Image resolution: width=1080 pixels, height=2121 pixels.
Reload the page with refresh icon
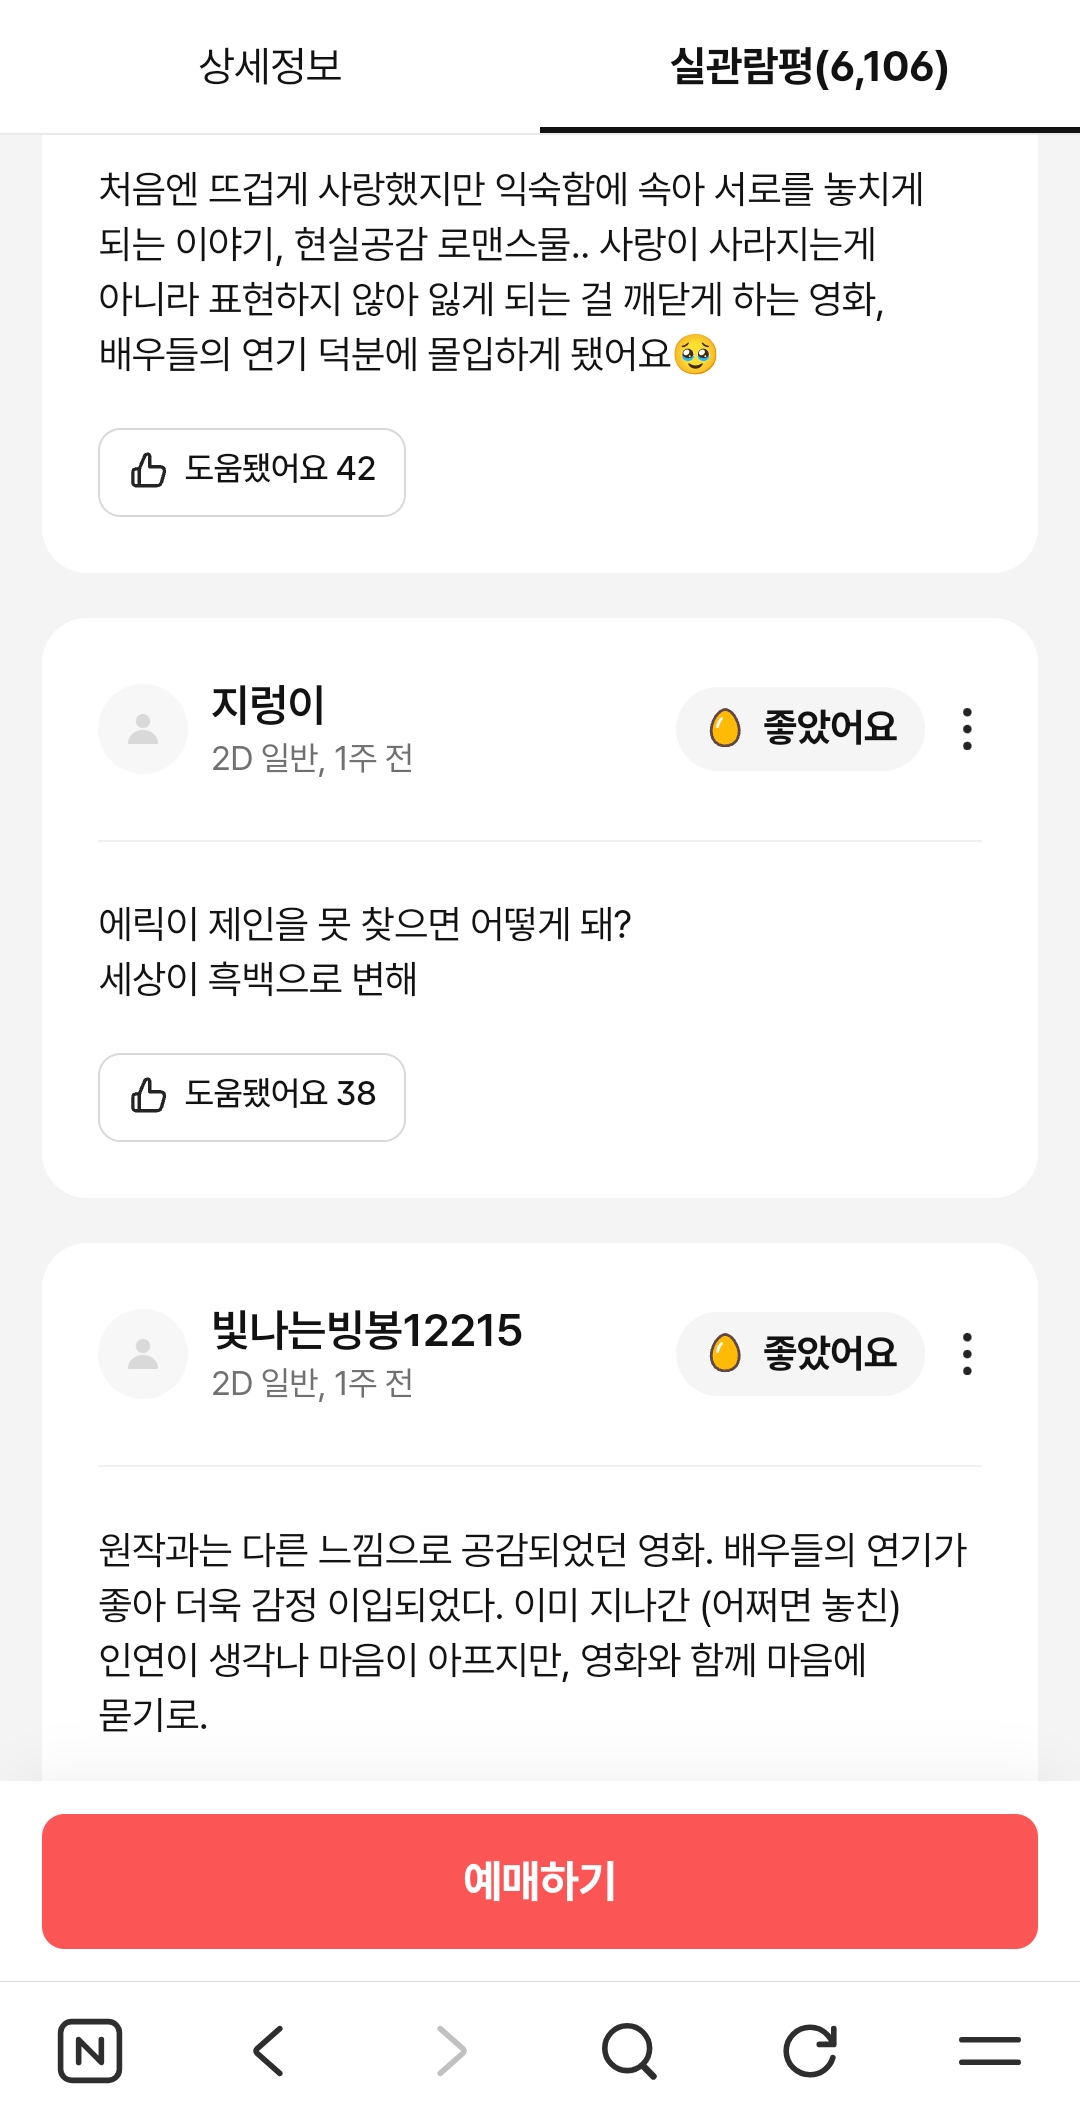[x=809, y=2051]
